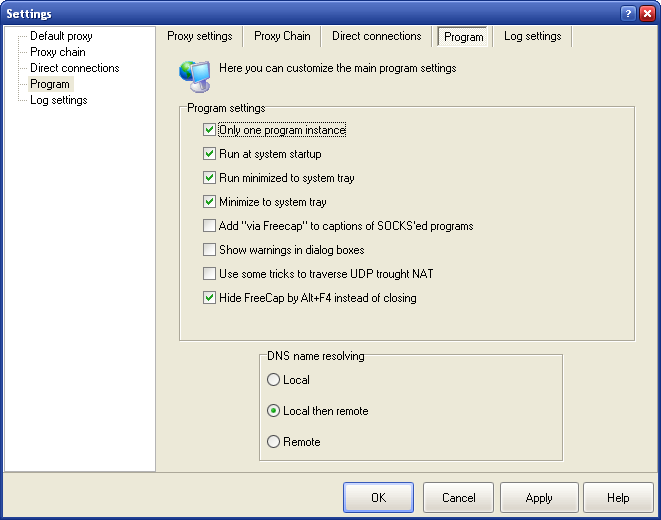Click the Help question mark title button
661x520 pixels.
tap(628, 13)
